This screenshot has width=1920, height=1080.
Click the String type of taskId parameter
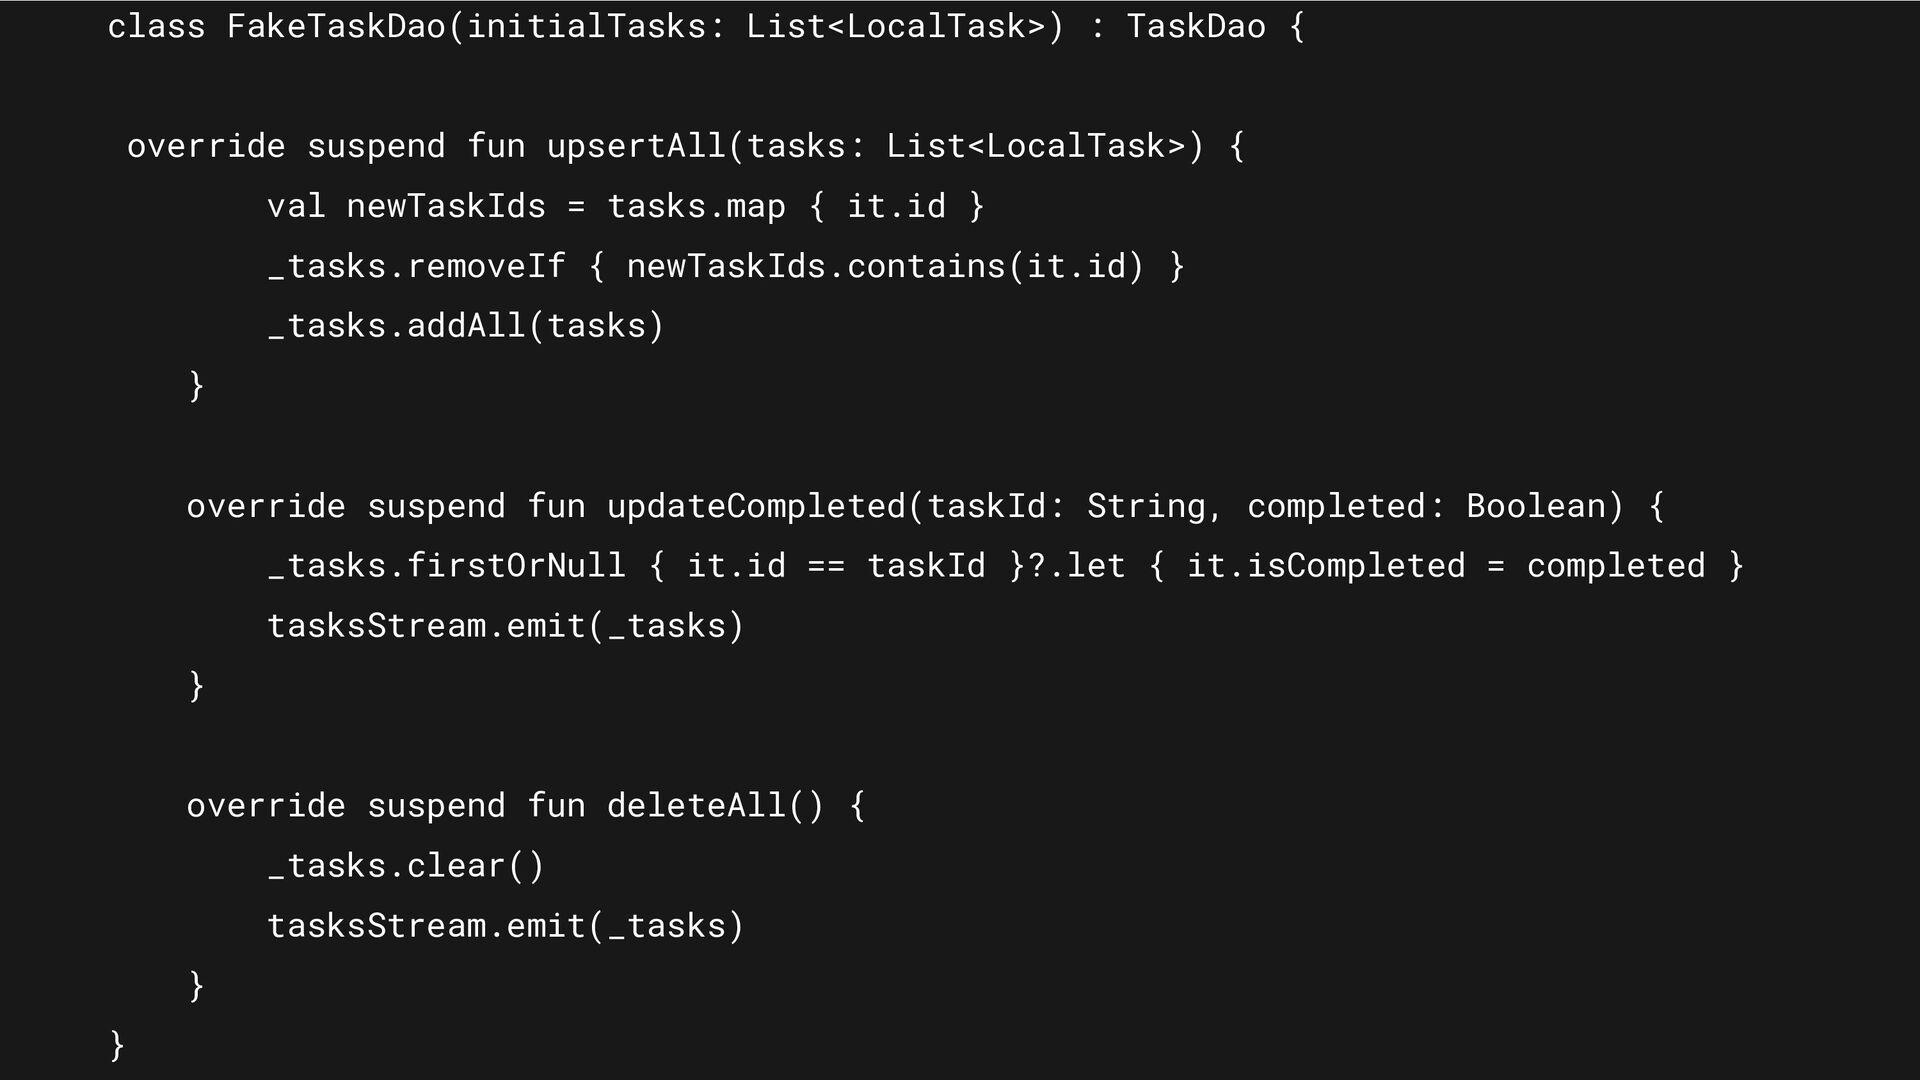[1146, 508]
